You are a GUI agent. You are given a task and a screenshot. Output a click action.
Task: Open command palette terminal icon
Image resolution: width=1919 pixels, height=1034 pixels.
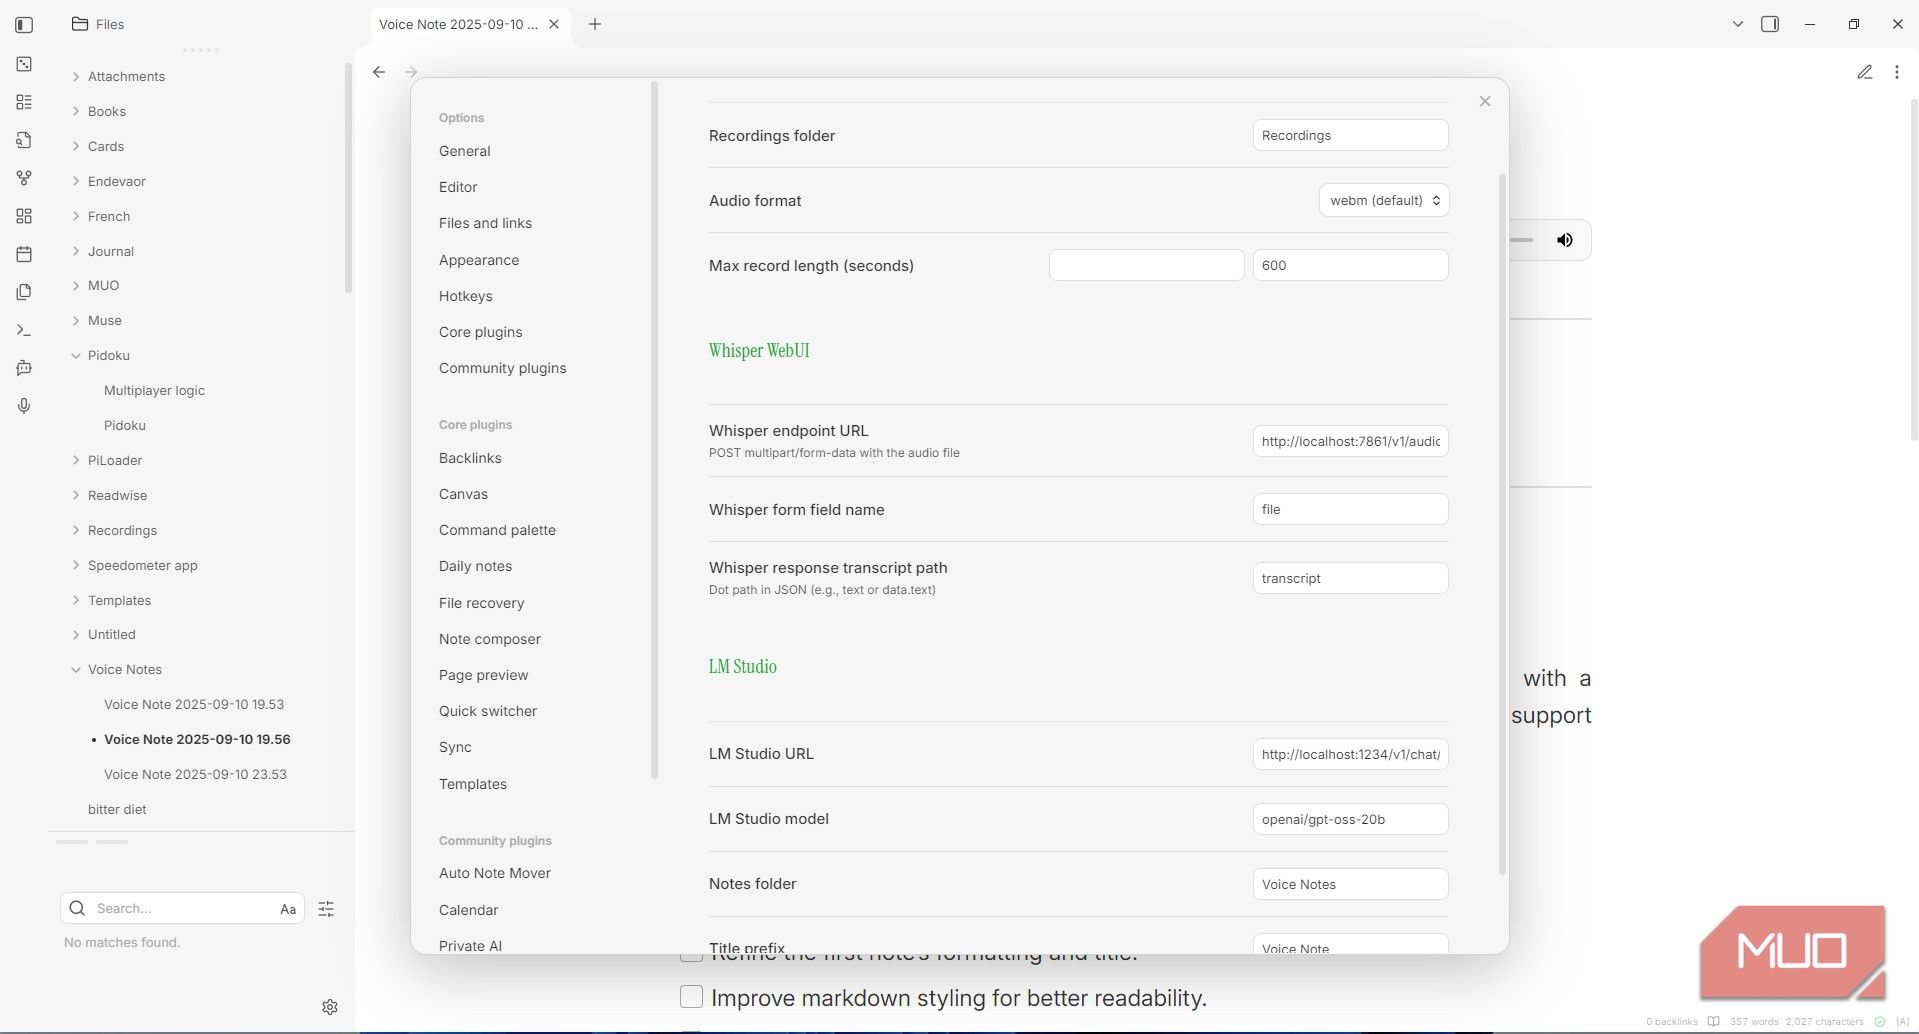click(24, 330)
